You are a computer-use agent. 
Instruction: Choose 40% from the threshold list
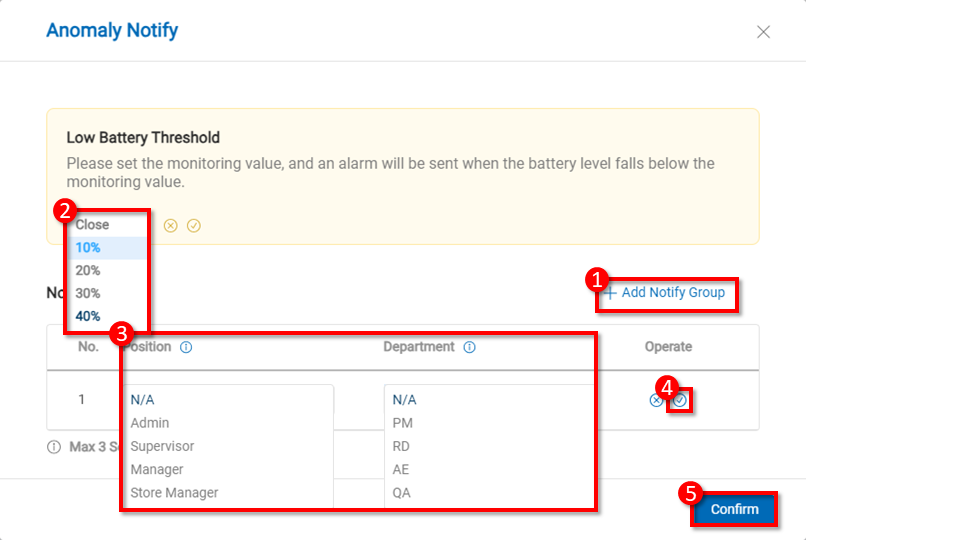(88, 317)
